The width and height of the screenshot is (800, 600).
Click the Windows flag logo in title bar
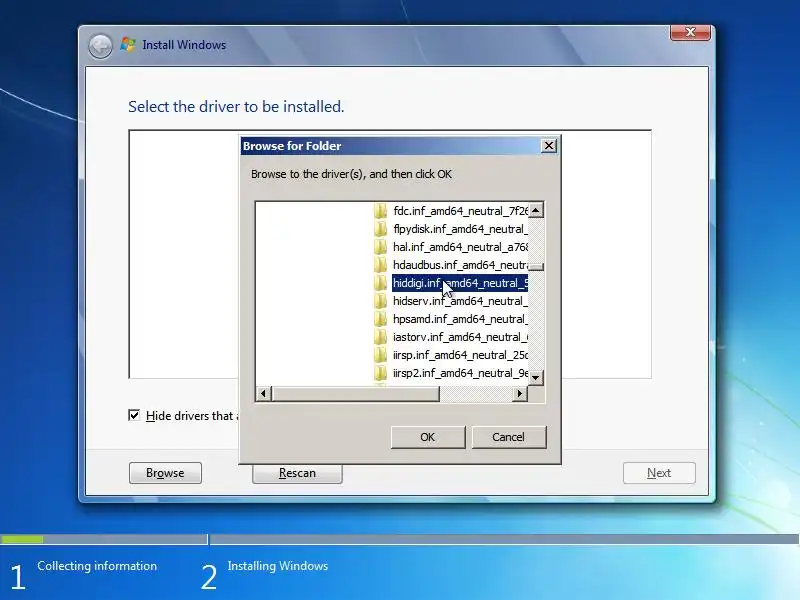coord(128,44)
